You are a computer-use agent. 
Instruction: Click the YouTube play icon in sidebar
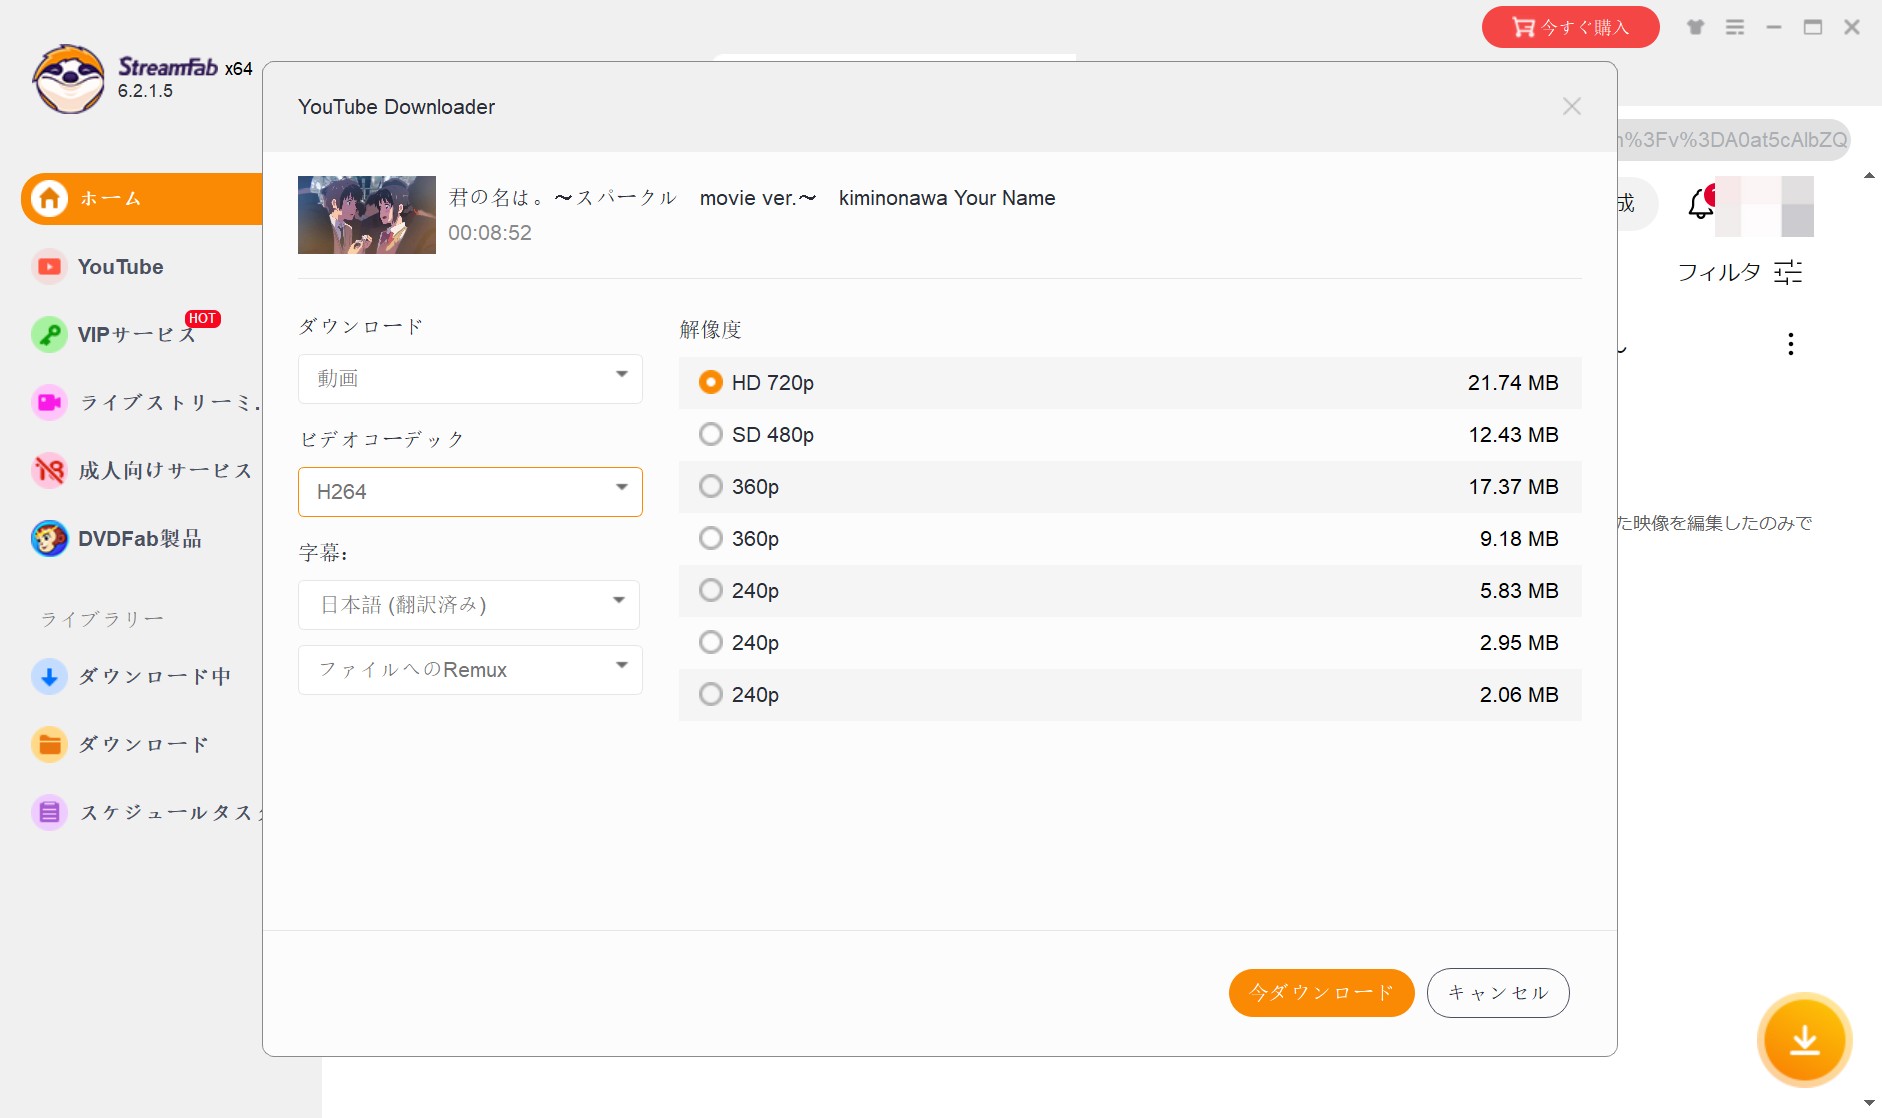pyautogui.click(x=49, y=267)
